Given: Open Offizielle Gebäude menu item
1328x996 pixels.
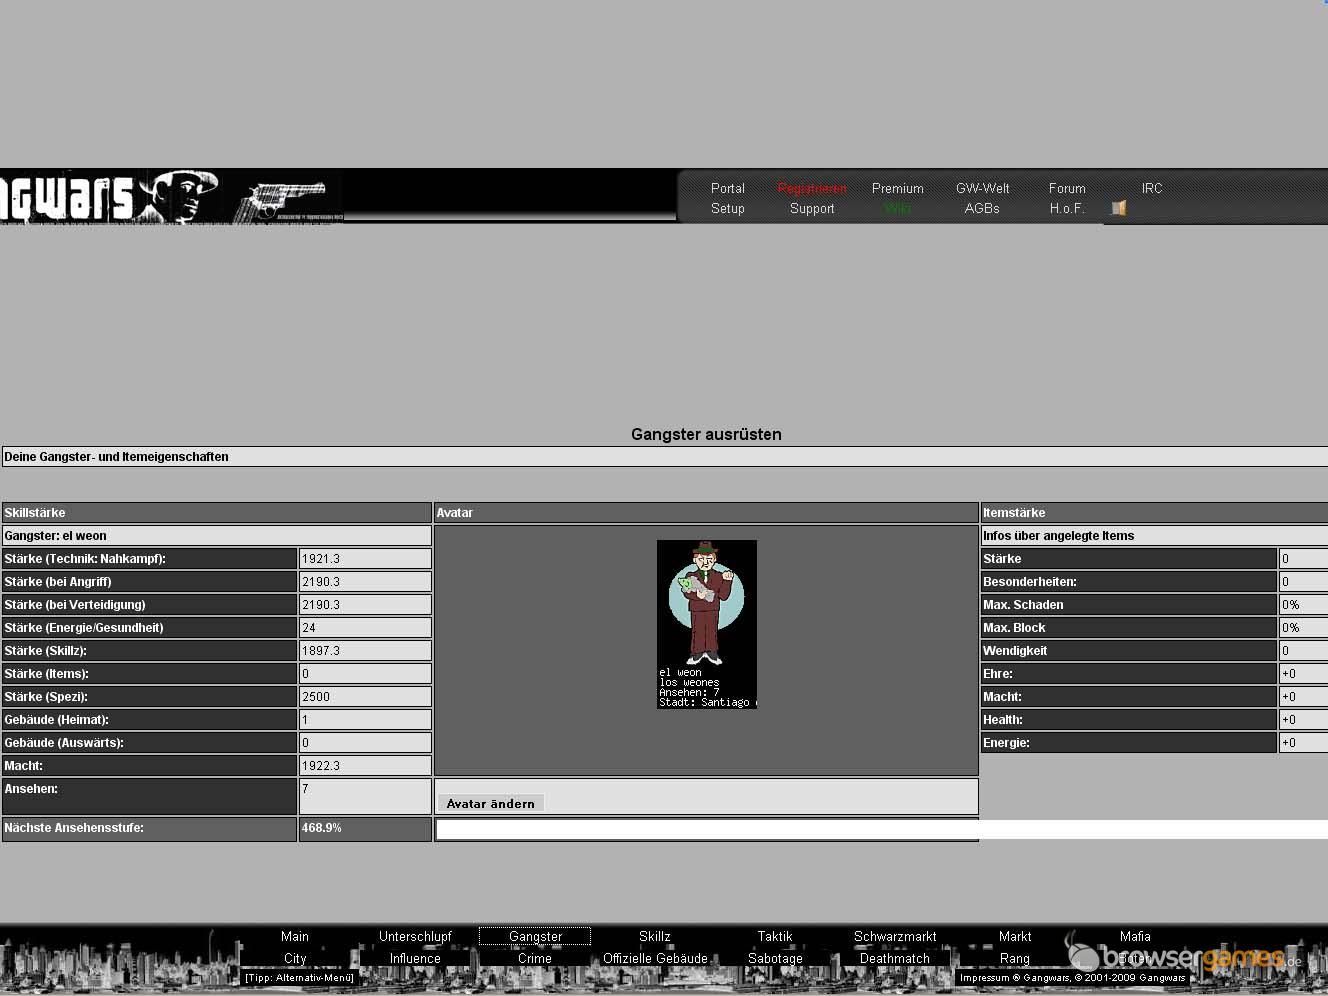Looking at the screenshot, I should (655, 958).
